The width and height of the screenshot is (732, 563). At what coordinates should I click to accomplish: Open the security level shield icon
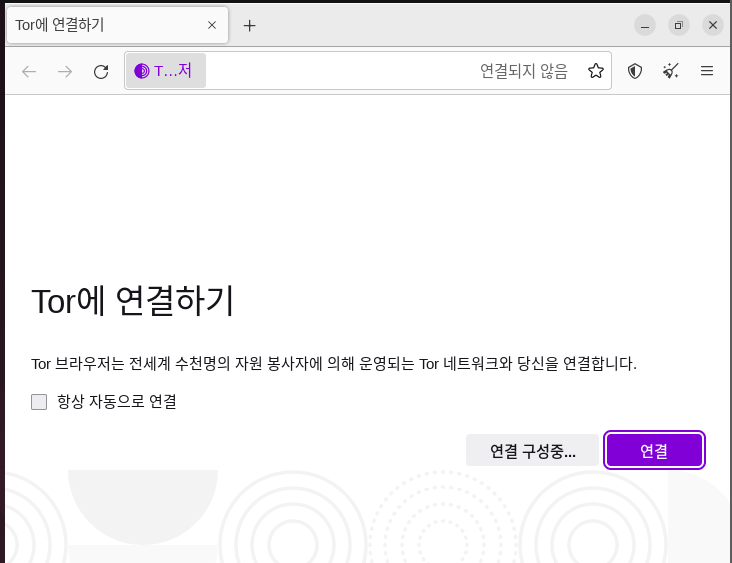635,71
